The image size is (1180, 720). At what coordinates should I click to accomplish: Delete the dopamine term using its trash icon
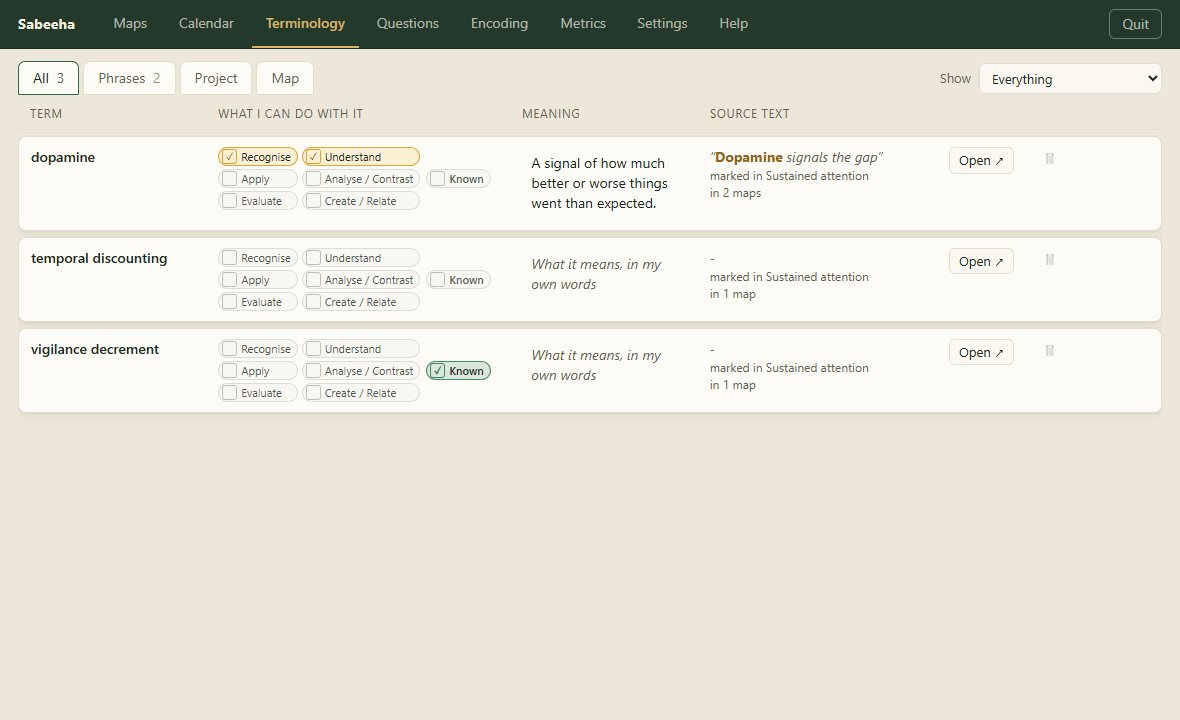[x=1050, y=159]
